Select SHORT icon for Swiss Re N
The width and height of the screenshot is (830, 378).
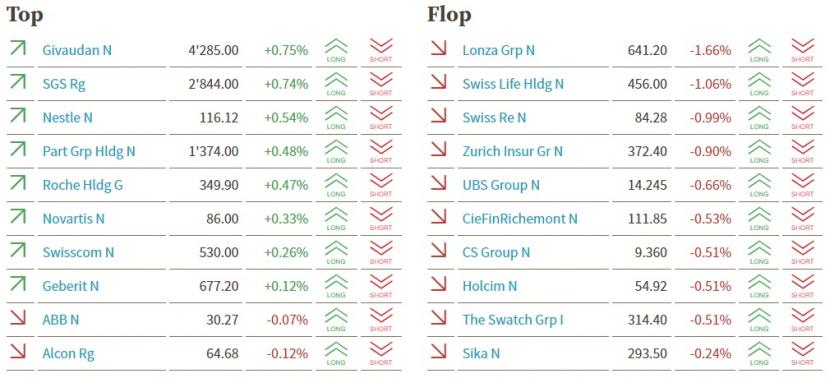coord(802,118)
